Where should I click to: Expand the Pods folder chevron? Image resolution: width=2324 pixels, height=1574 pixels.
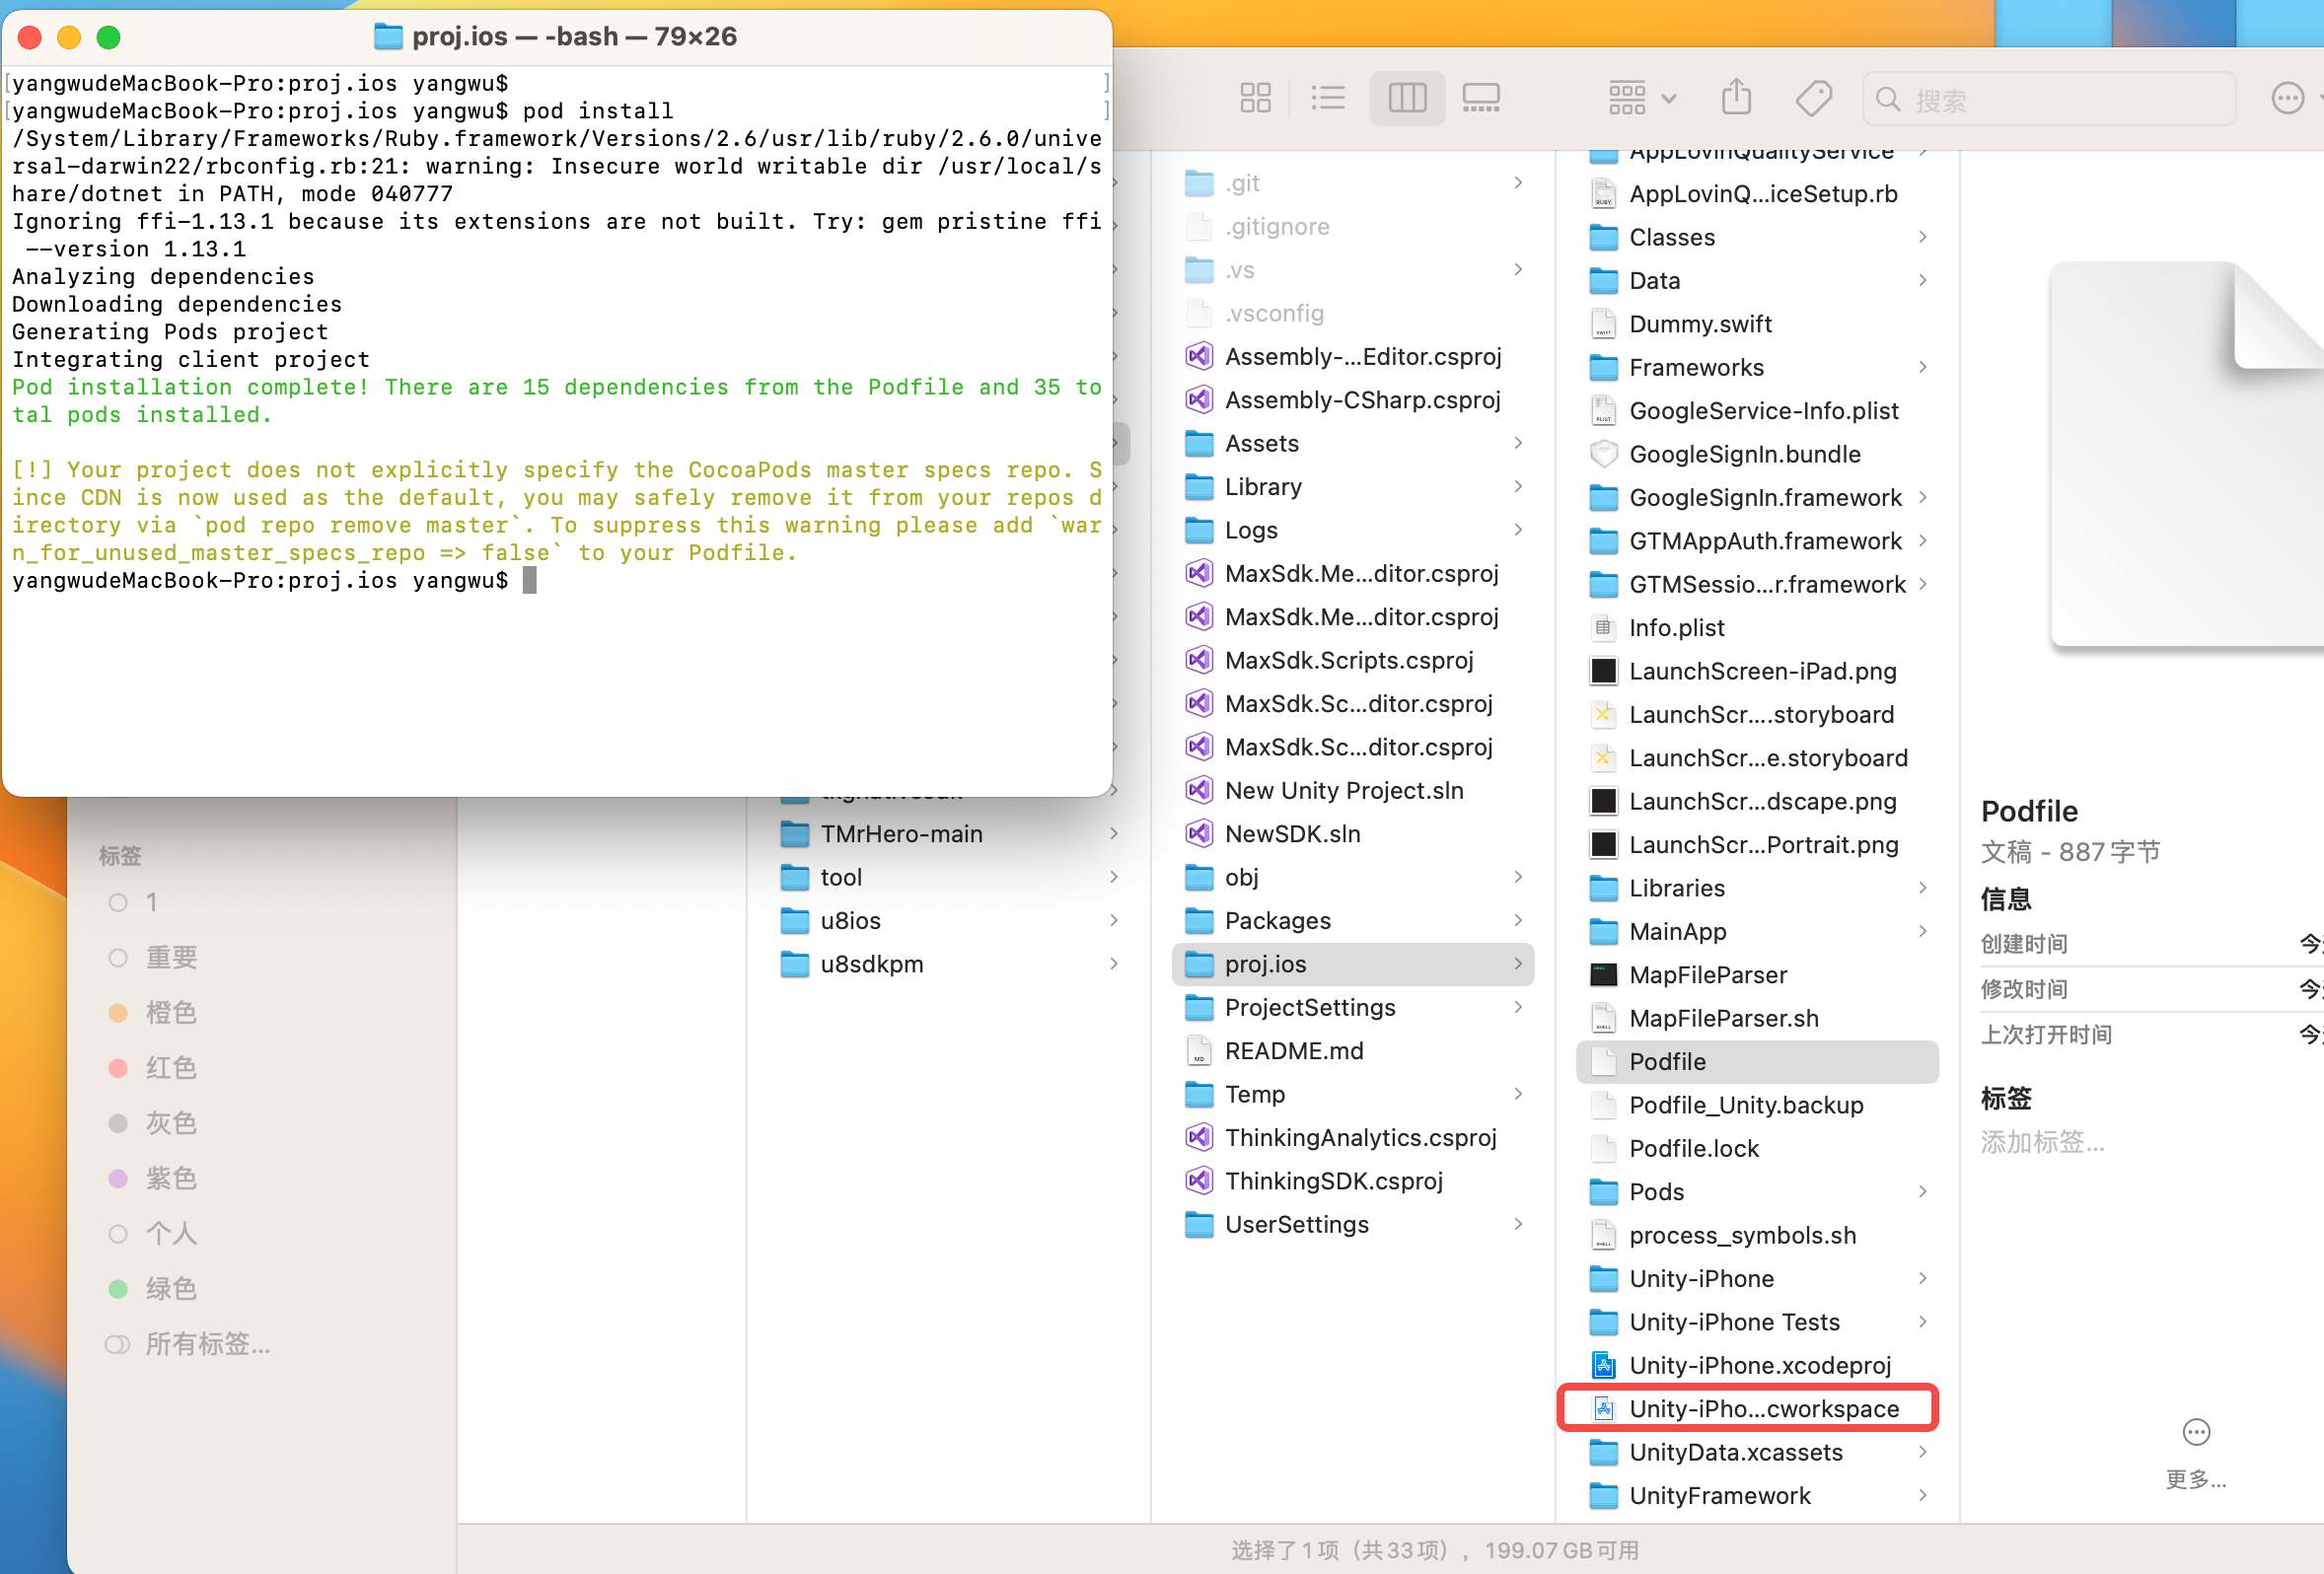[1922, 1192]
